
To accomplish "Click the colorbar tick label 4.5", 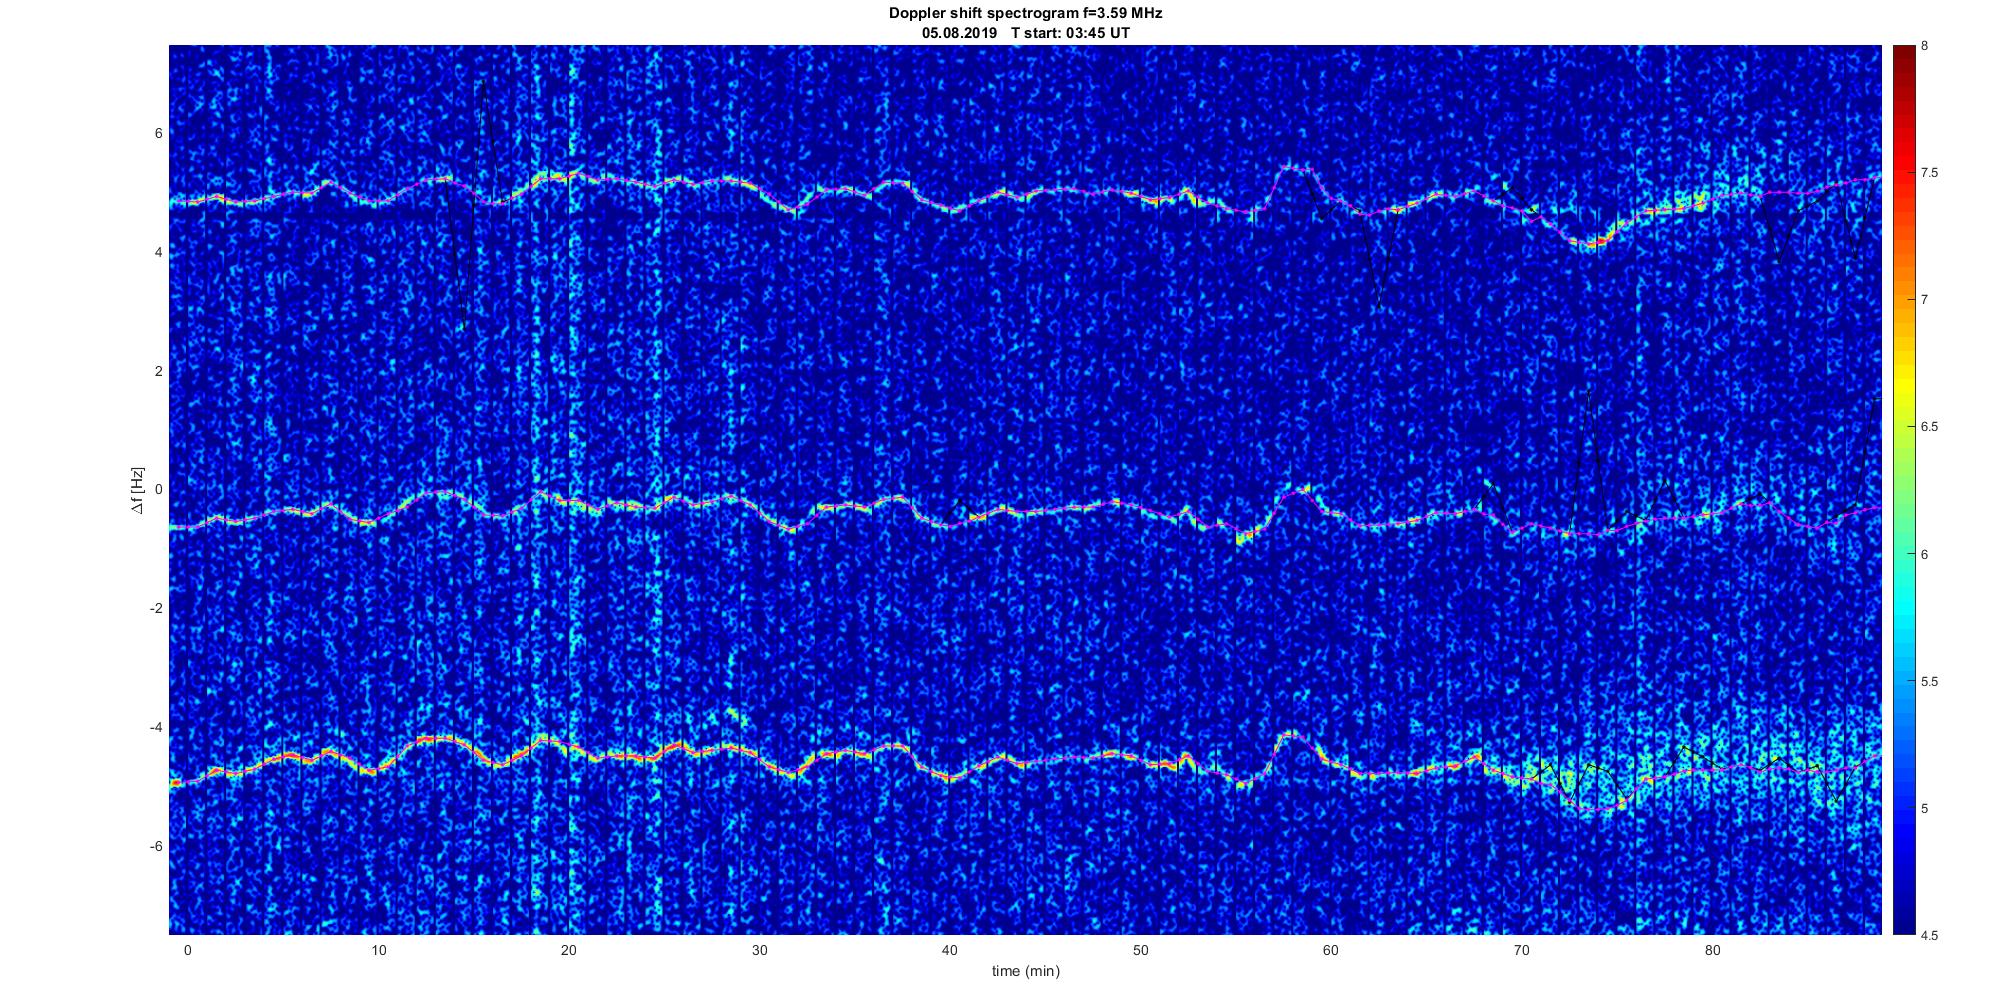I will point(1932,935).
